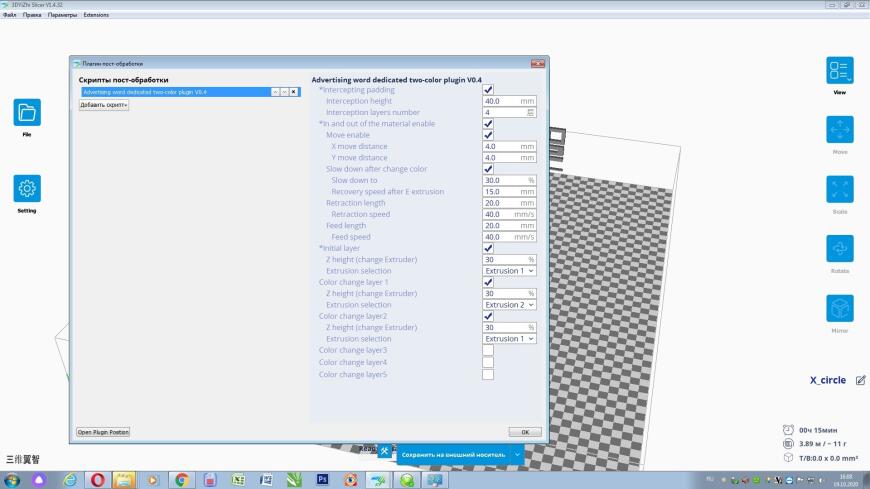Click the X_circle model name label
Screen dimensions: 870x489
point(827,380)
